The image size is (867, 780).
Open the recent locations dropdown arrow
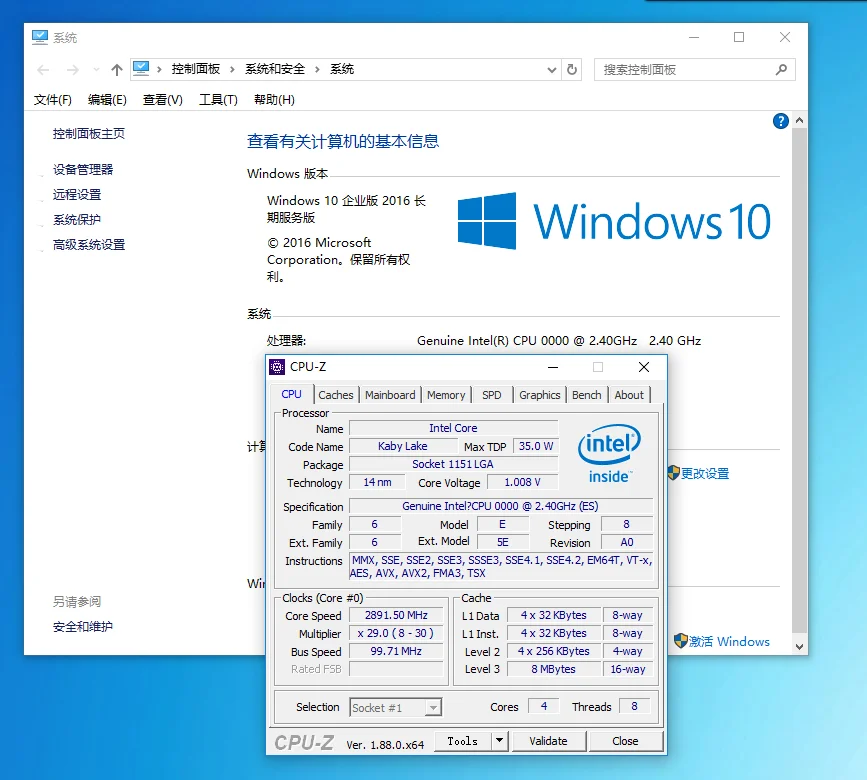click(96, 70)
